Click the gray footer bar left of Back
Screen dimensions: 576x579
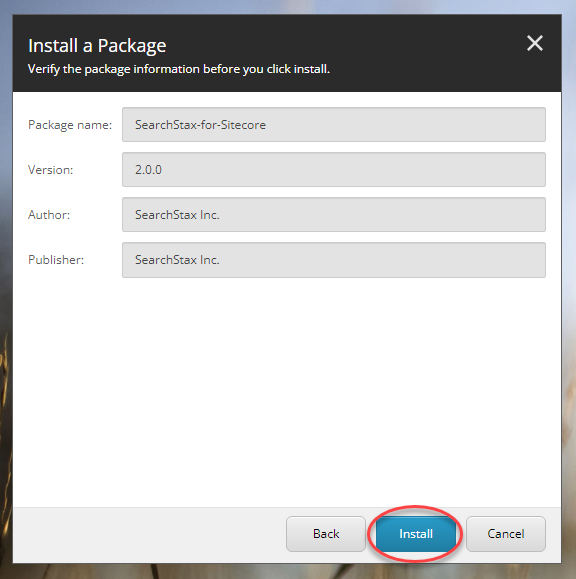(x=148, y=535)
